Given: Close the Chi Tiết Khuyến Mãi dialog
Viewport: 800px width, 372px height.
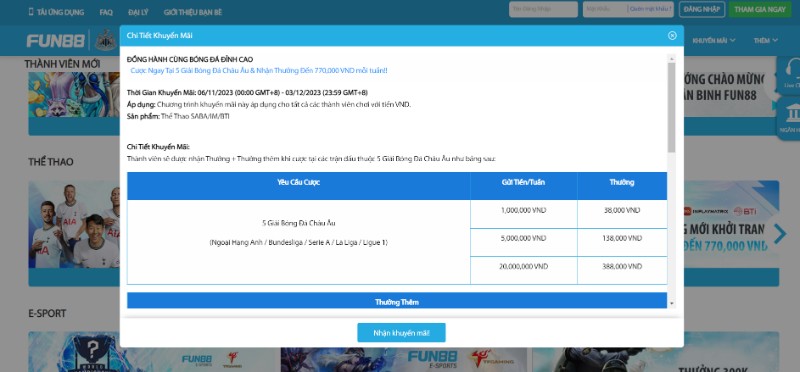Looking at the screenshot, I should click(x=672, y=35).
